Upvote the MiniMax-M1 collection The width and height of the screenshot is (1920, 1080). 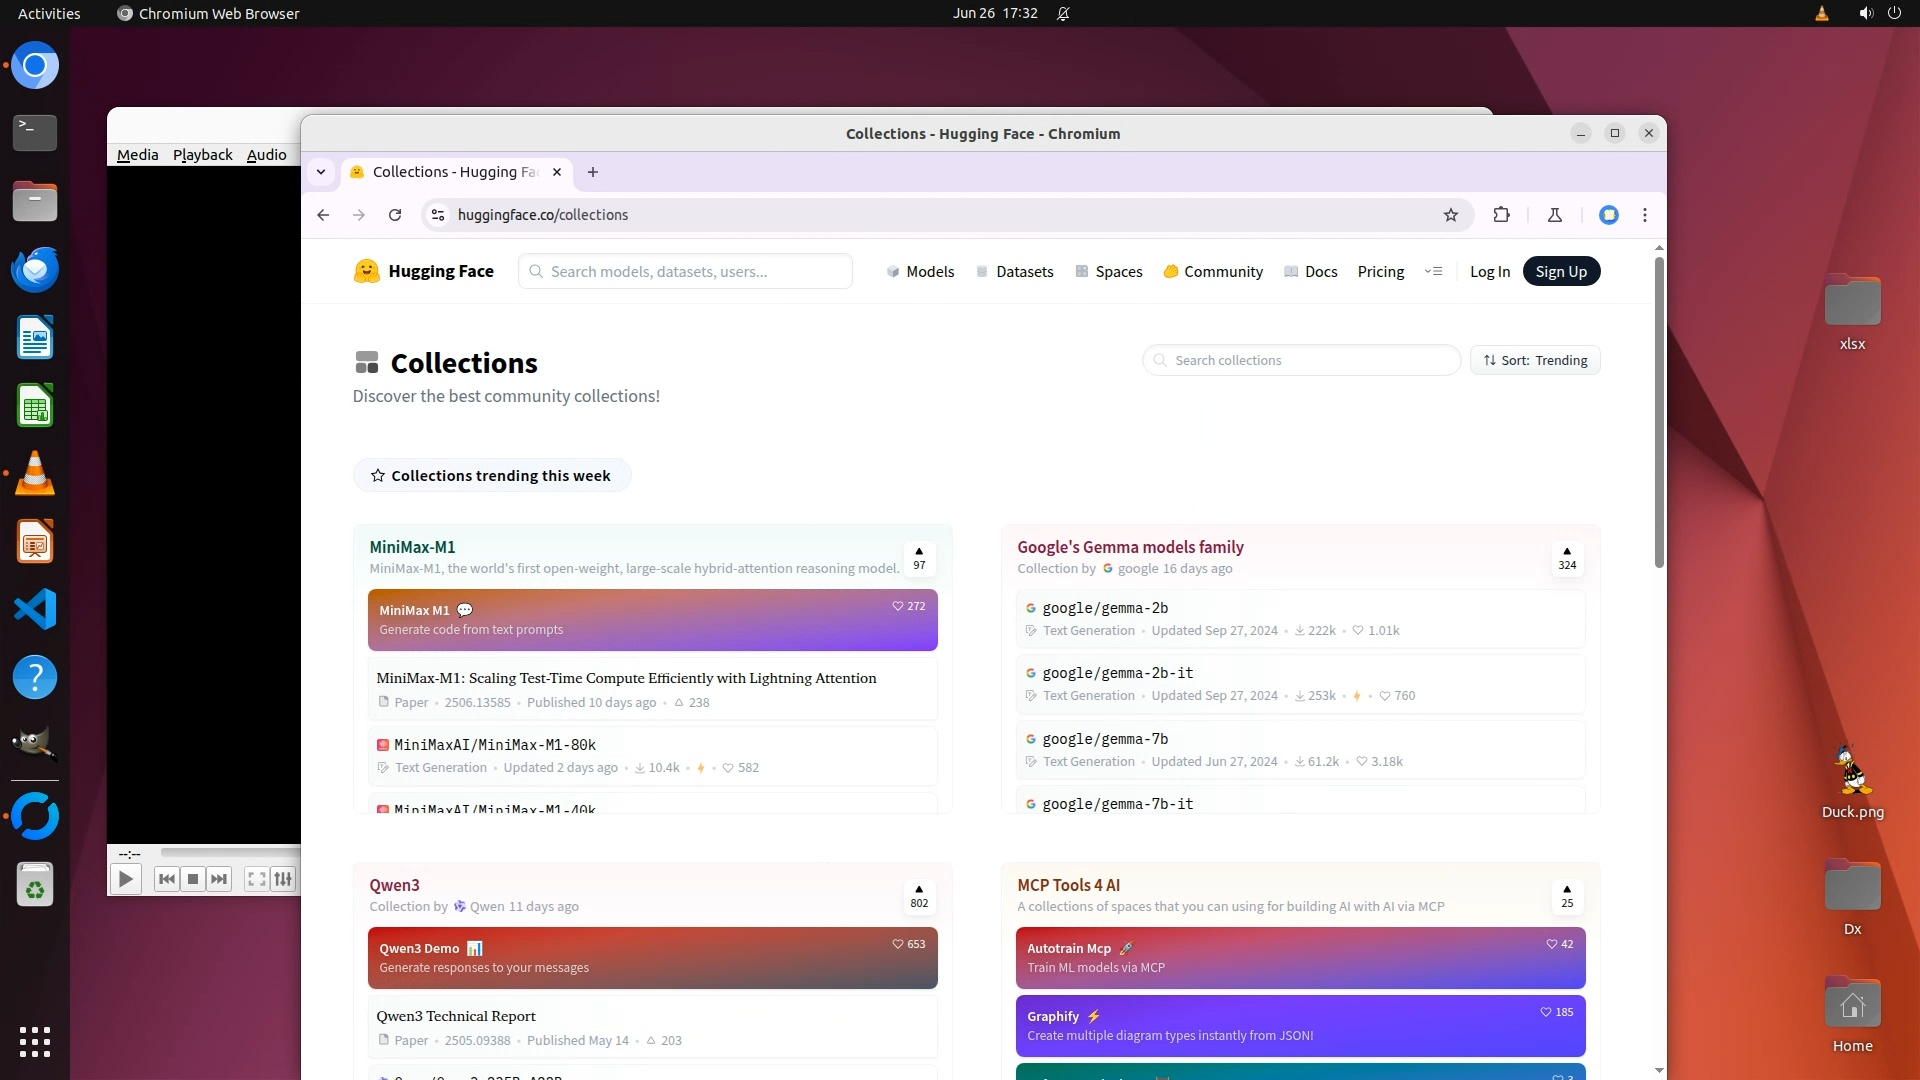(919, 558)
